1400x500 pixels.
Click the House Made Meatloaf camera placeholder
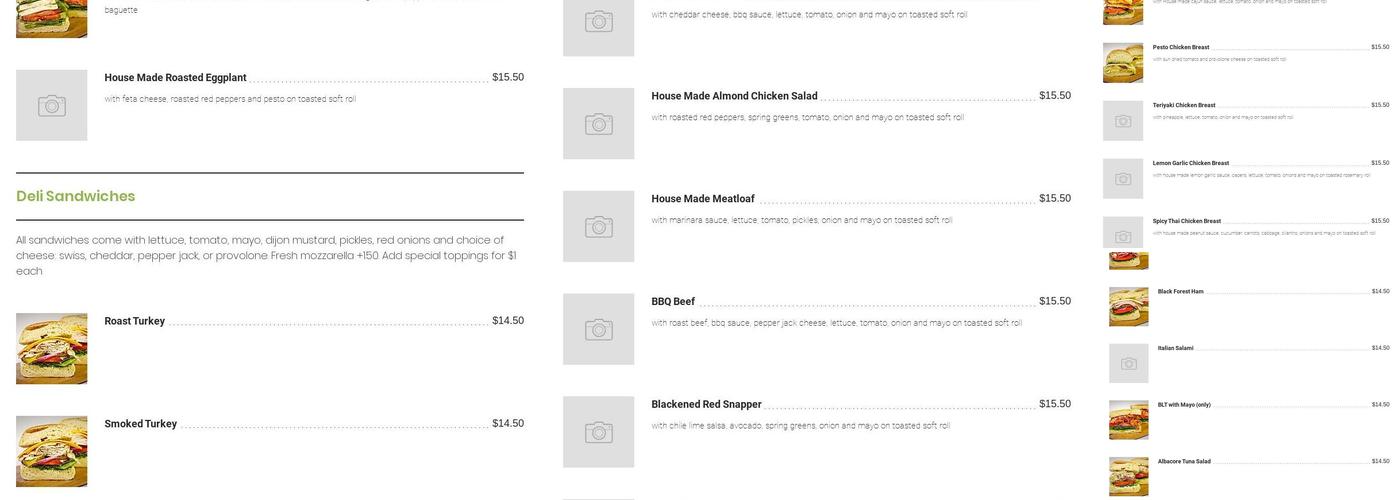point(598,227)
